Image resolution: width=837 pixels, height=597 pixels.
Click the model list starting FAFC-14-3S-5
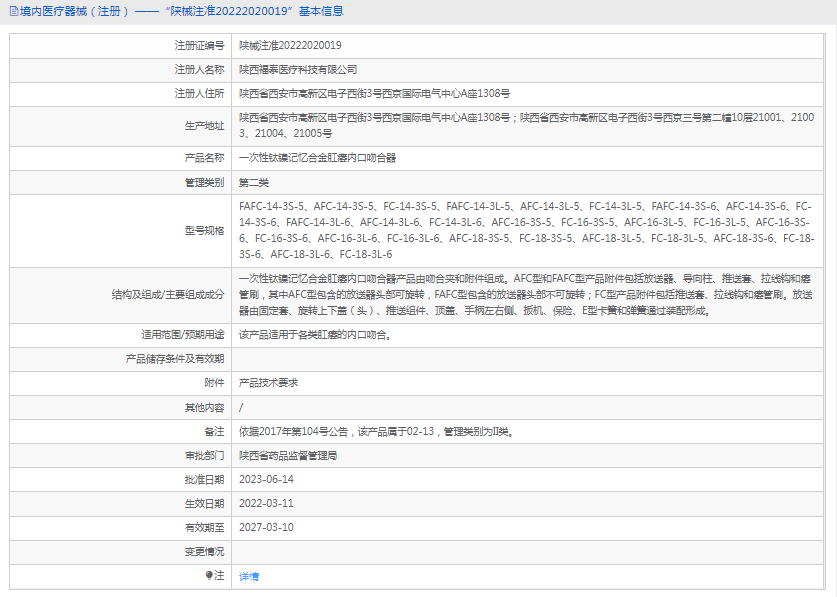click(527, 230)
